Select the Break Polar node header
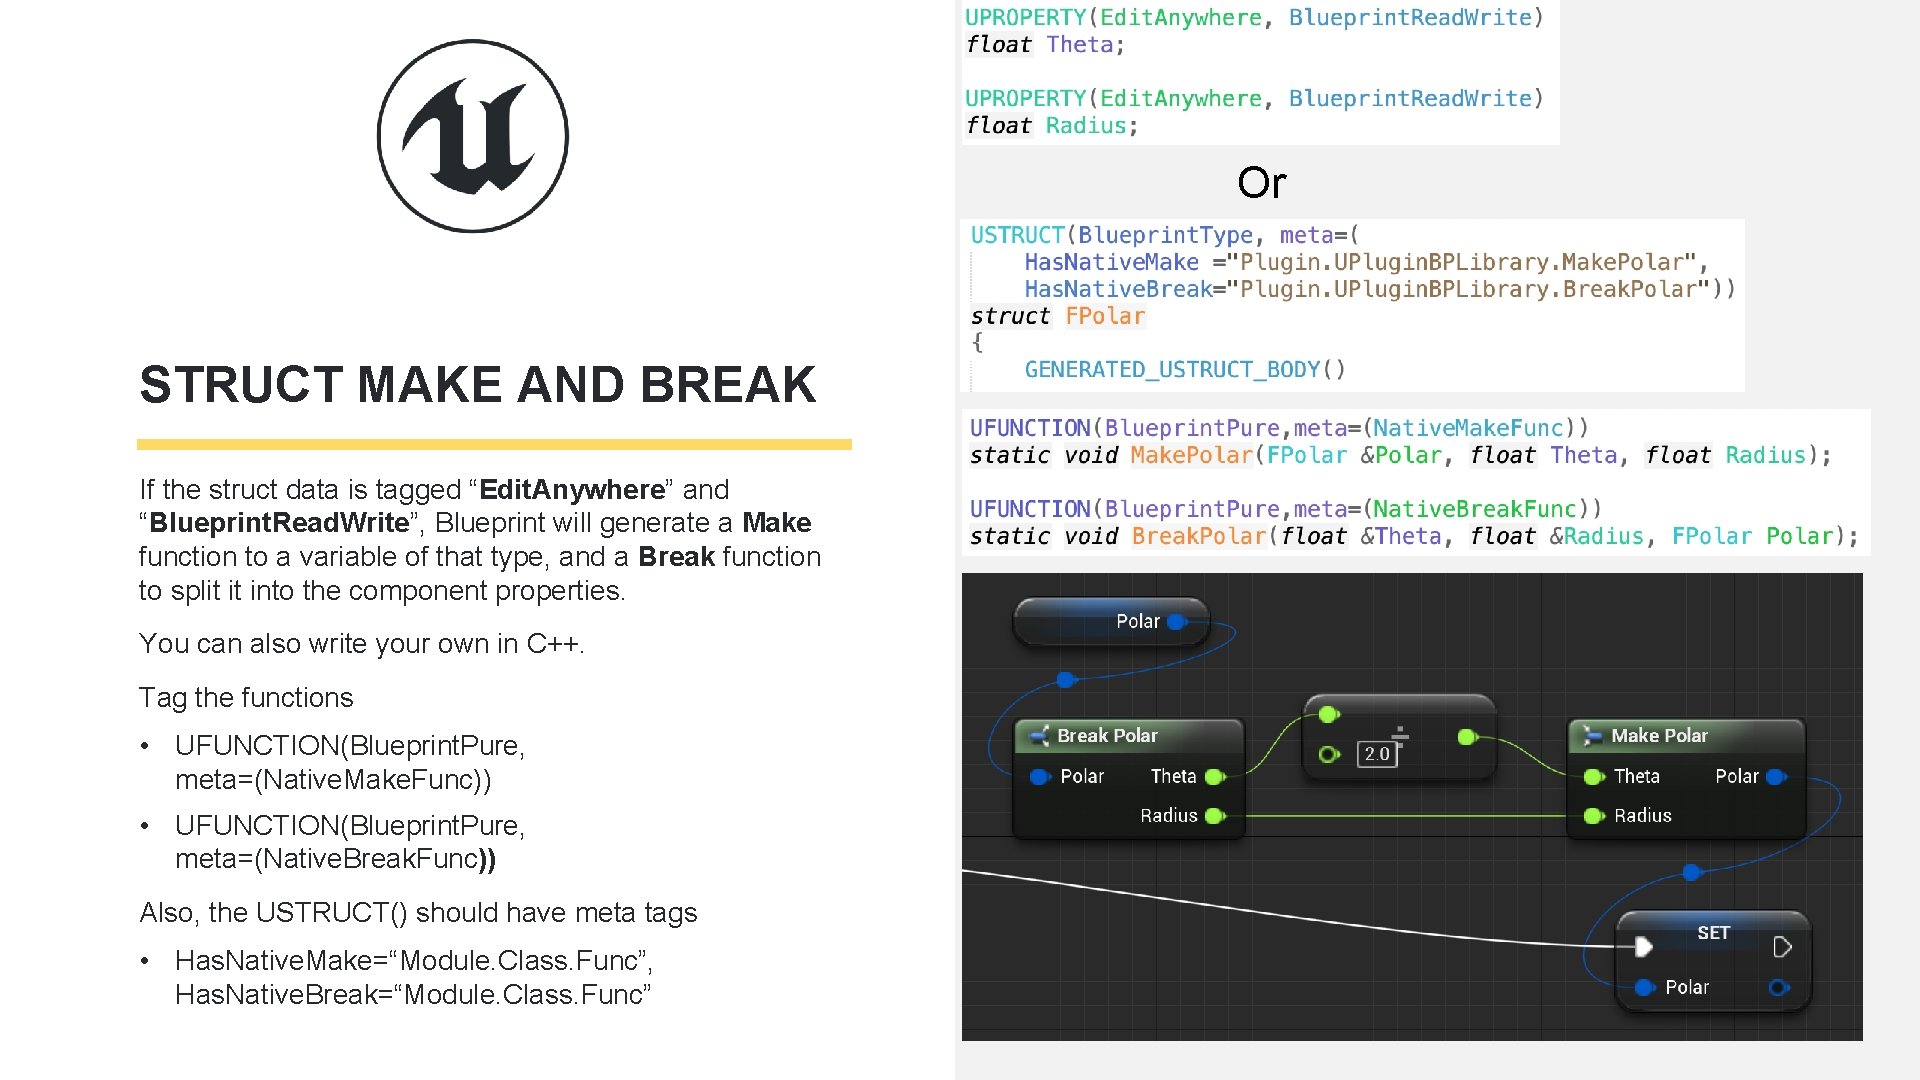 click(1107, 735)
